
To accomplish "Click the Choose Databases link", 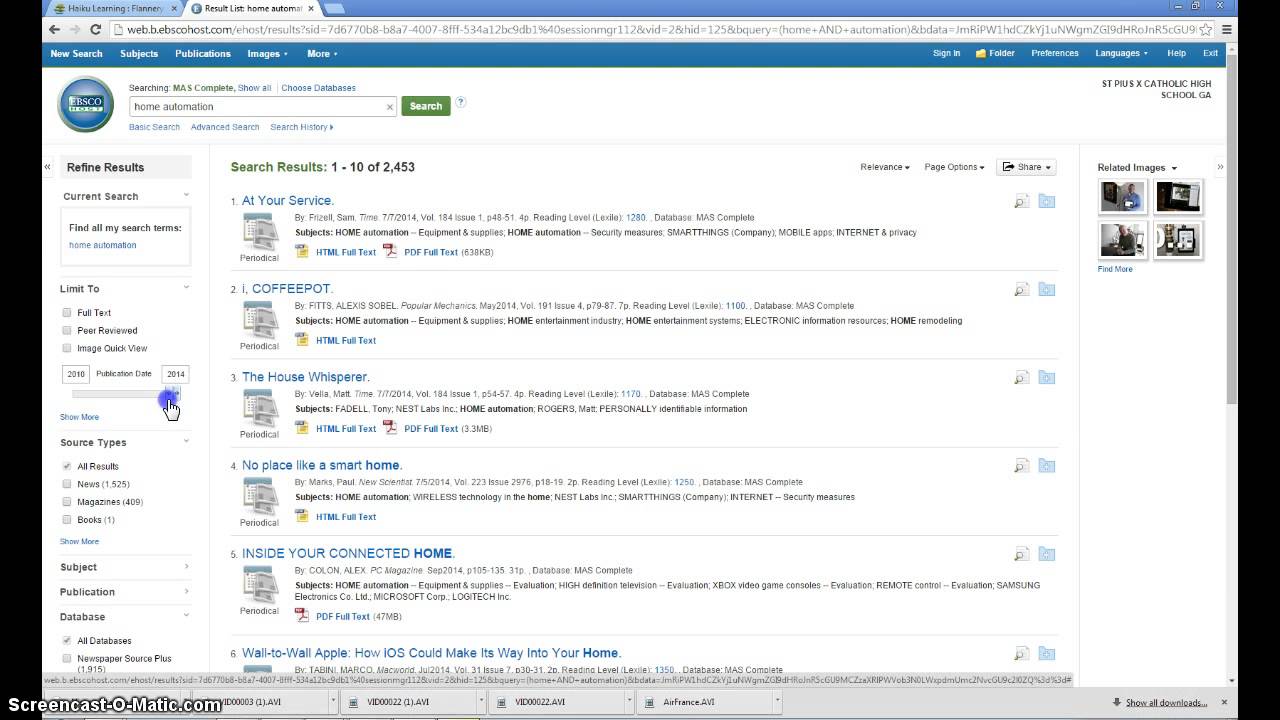I will click(x=319, y=88).
